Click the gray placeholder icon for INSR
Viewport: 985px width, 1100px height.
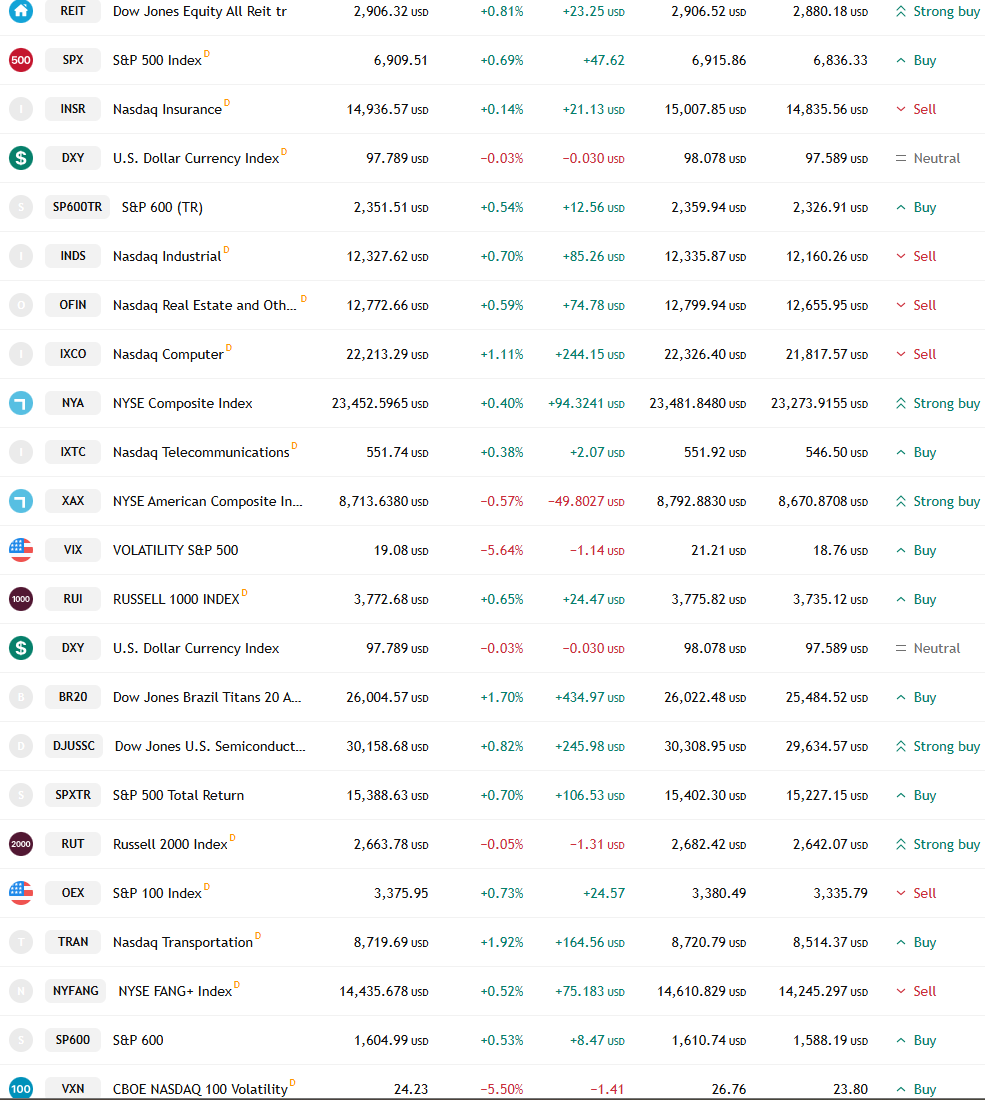point(21,109)
